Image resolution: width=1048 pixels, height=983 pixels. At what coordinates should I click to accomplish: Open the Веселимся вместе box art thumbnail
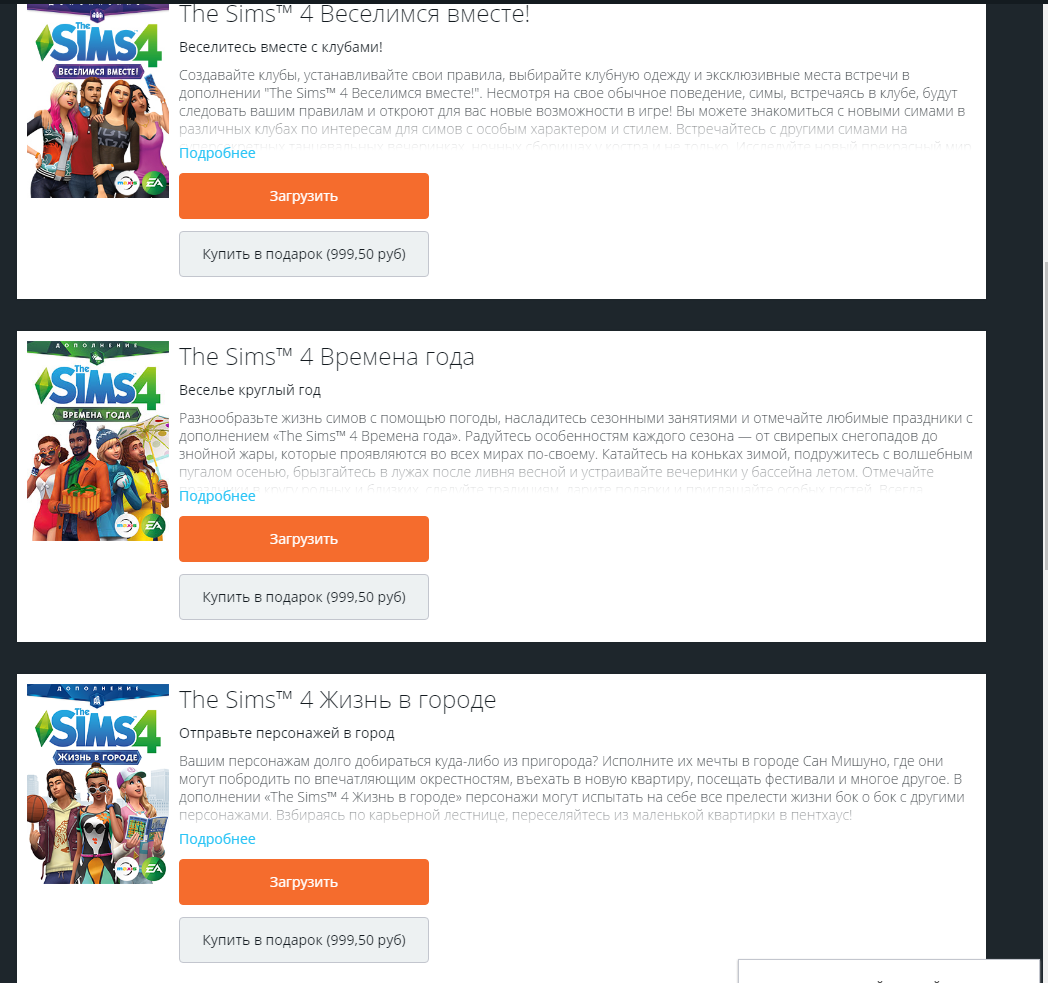98,101
